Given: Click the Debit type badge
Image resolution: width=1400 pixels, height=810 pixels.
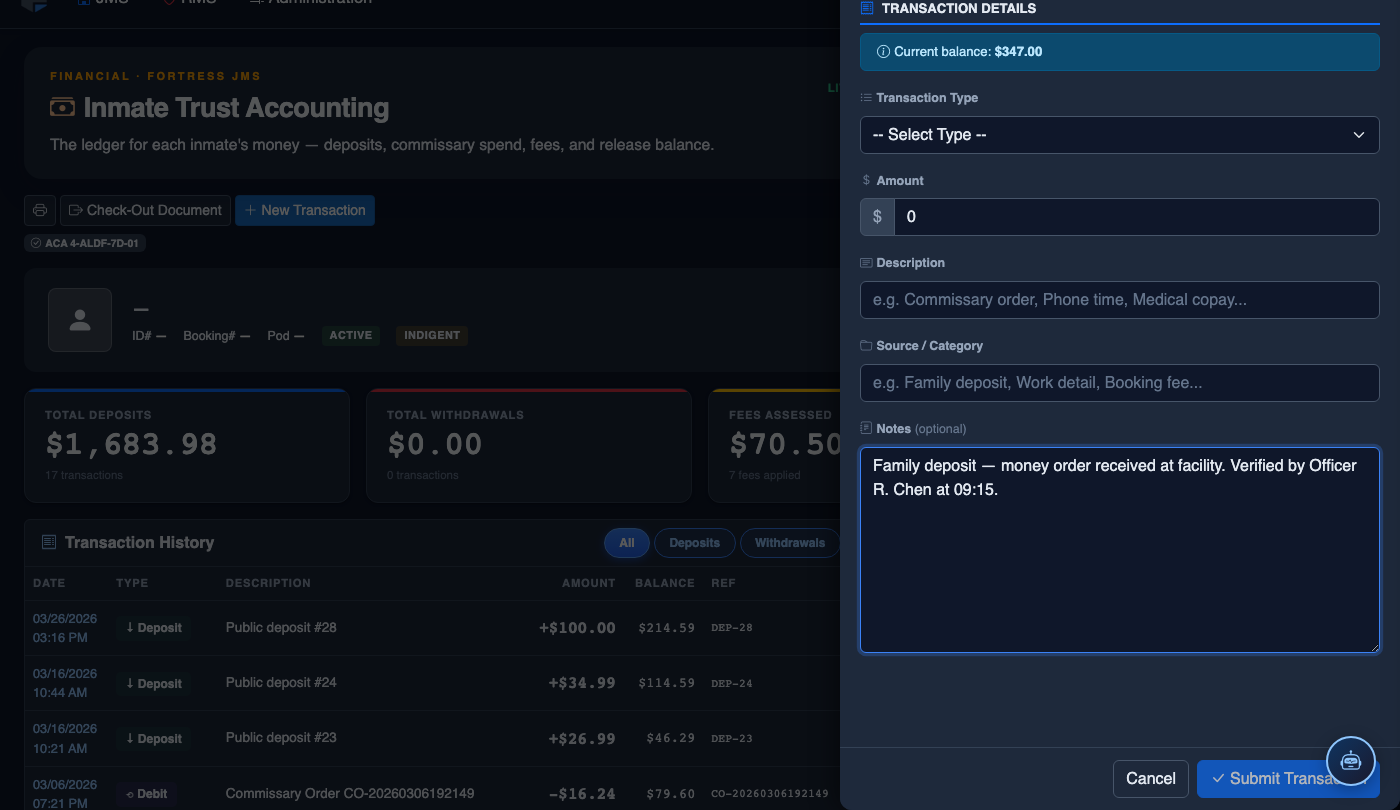Looking at the screenshot, I should [x=146, y=794].
